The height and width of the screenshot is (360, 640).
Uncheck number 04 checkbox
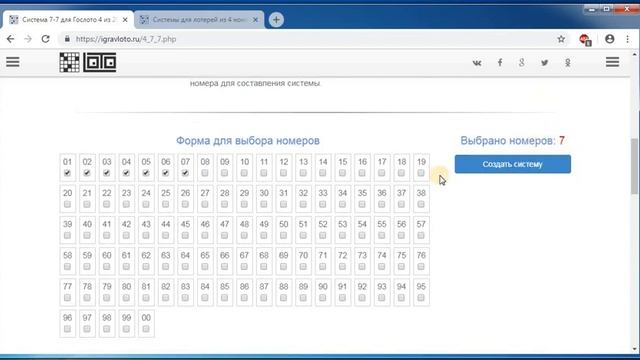coord(126,173)
